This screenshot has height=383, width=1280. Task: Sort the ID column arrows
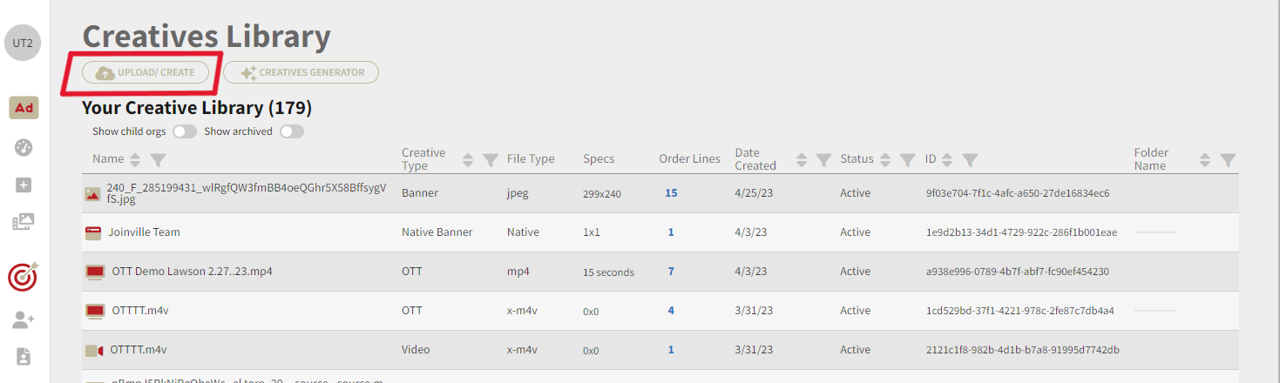pyautogui.click(x=947, y=159)
